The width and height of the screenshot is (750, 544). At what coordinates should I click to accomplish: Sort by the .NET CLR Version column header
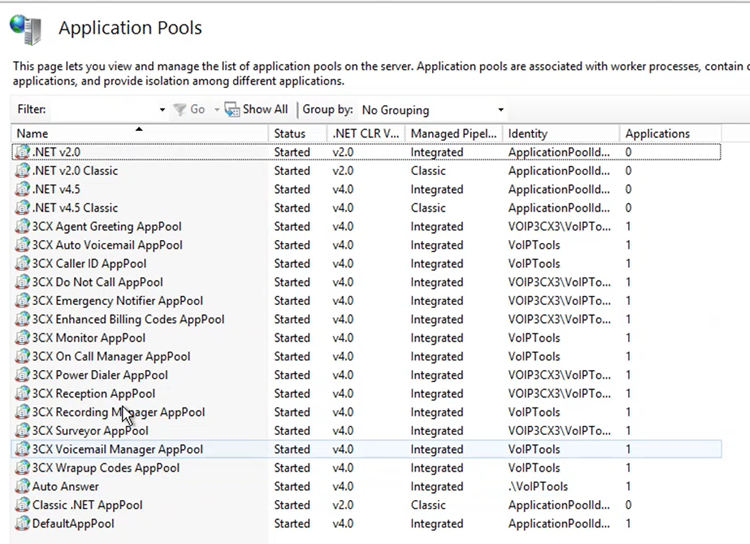(x=366, y=133)
